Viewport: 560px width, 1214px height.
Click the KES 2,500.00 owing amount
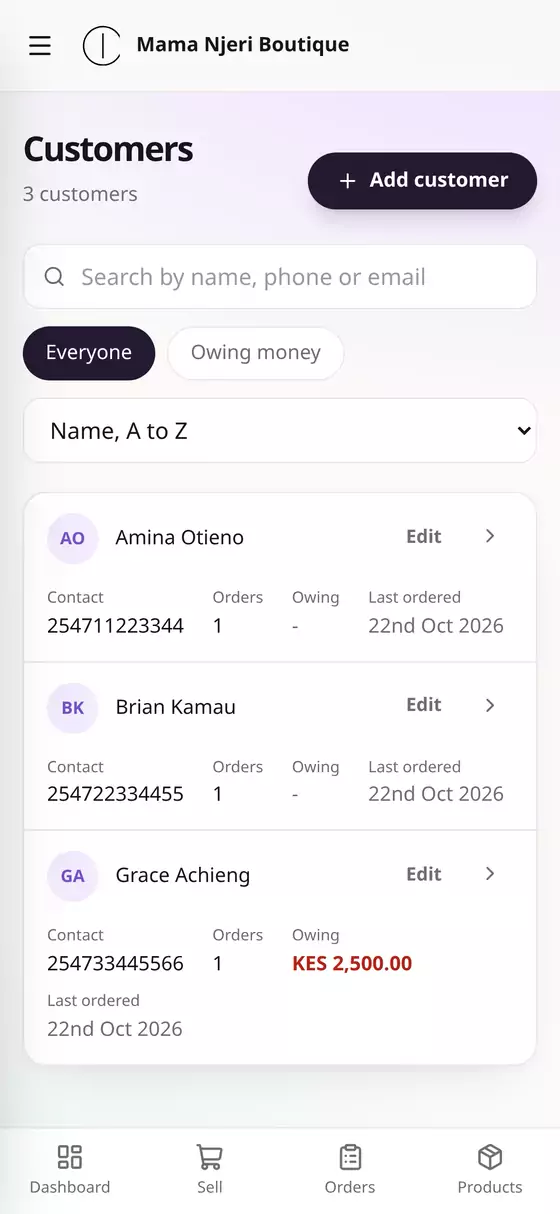click(x=352, y=964)
